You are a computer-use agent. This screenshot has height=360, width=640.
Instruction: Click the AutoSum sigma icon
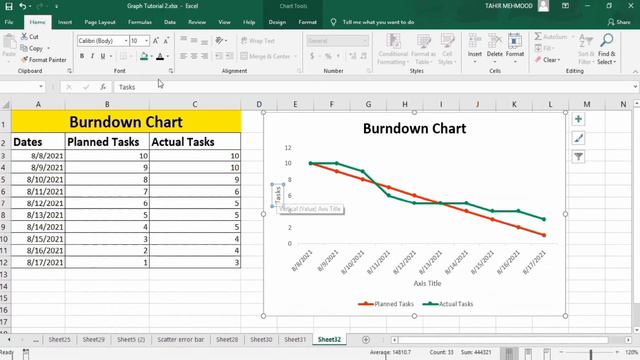point(538,36)
